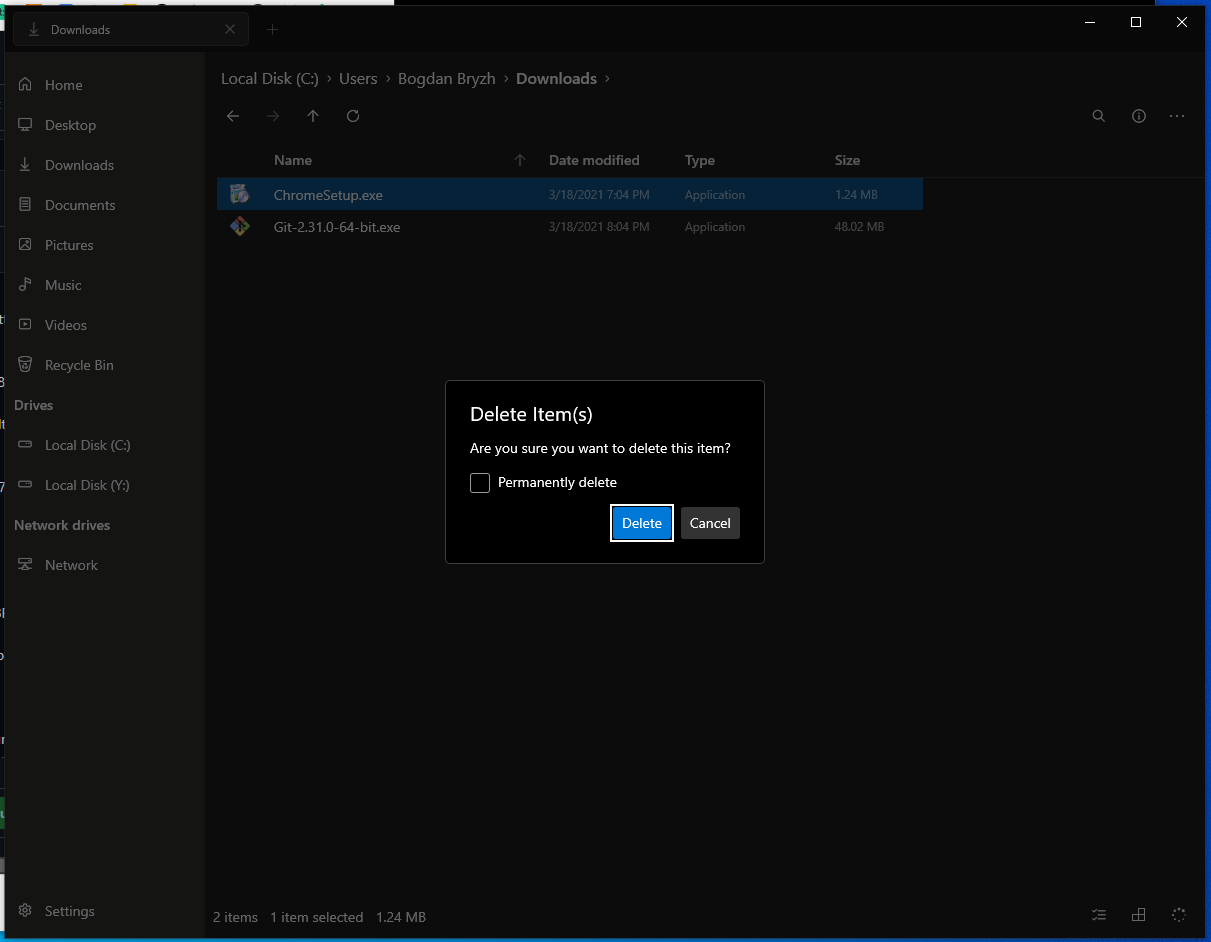The image size is (1211, 942).
Task: Select the ChromeSetup.exe file name
Action: [328, 195]
